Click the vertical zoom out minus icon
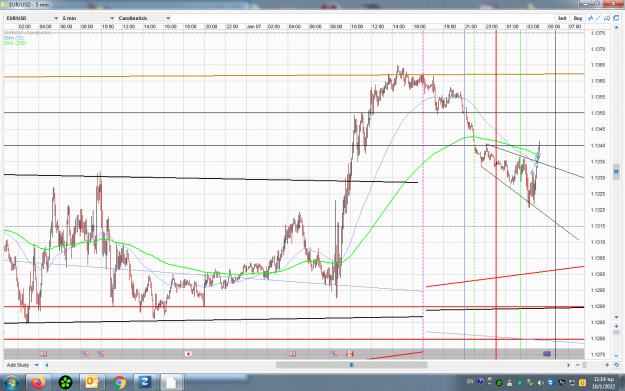This screenshot has height=391, width=625. [x=616, y=355]
